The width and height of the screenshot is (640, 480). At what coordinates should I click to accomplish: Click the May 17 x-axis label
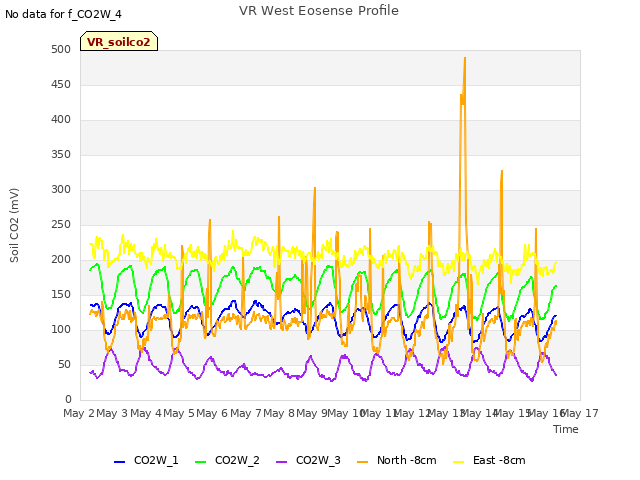(580, 413)
